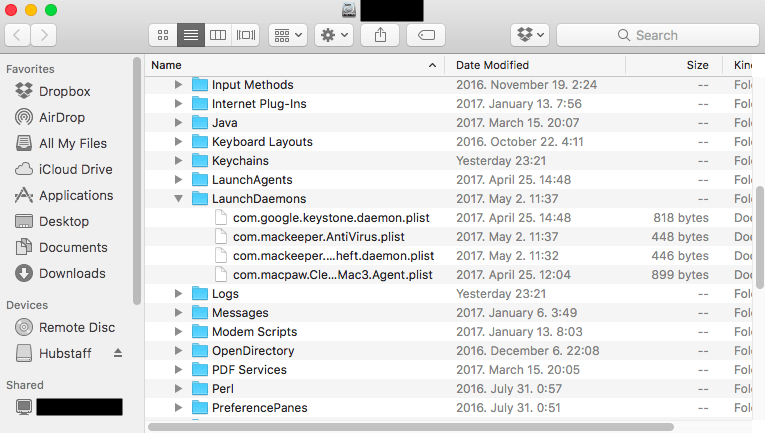Sort by the Date Modified column header
The width and height of the screenshot is (765, 433).
tap(535, 65)
